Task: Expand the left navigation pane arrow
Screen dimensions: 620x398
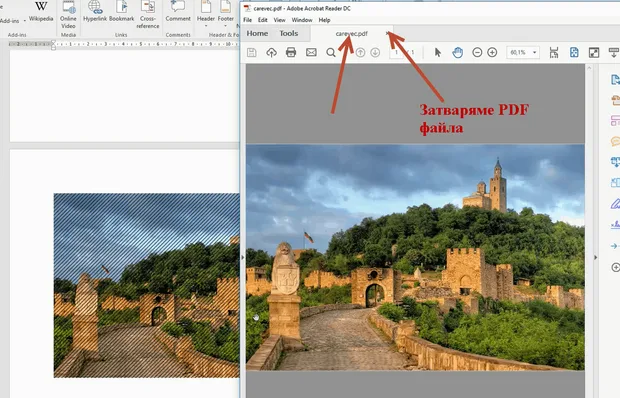Action: point(243,257)
